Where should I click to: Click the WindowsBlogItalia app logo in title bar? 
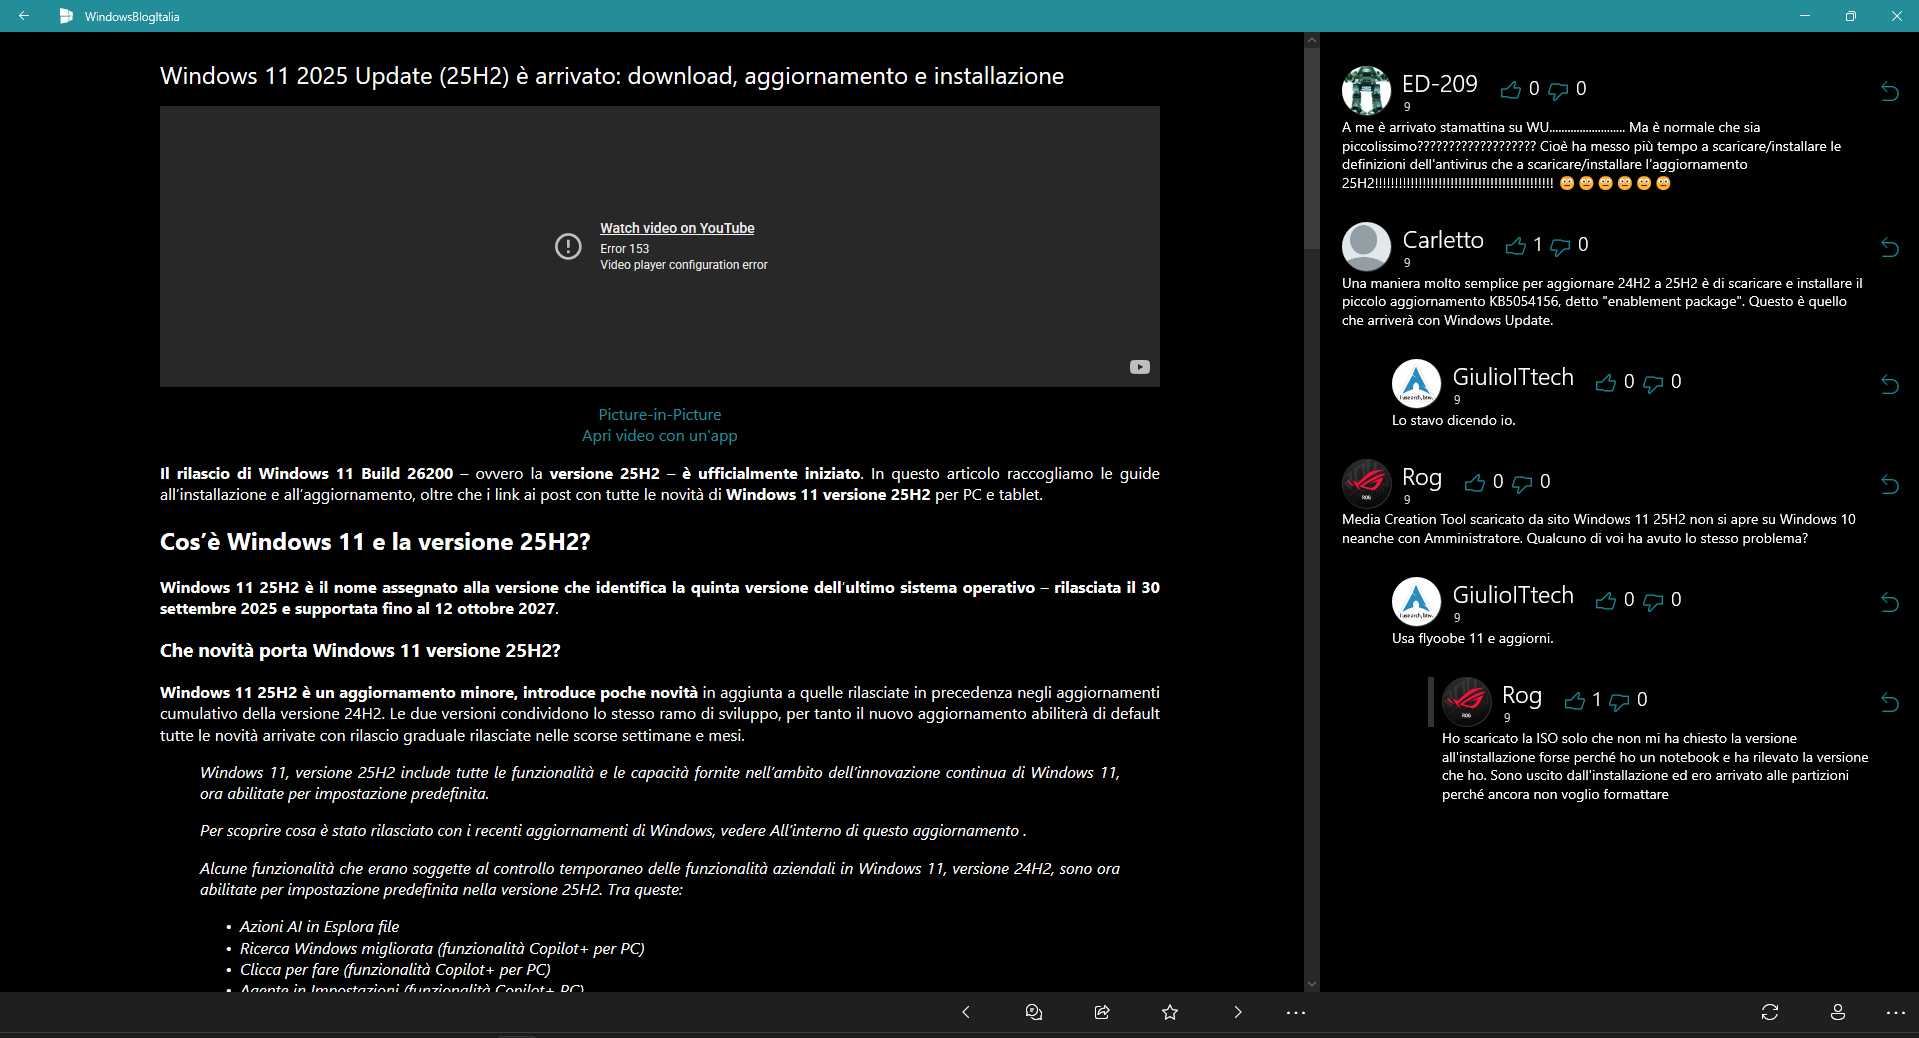coord(66,16)
